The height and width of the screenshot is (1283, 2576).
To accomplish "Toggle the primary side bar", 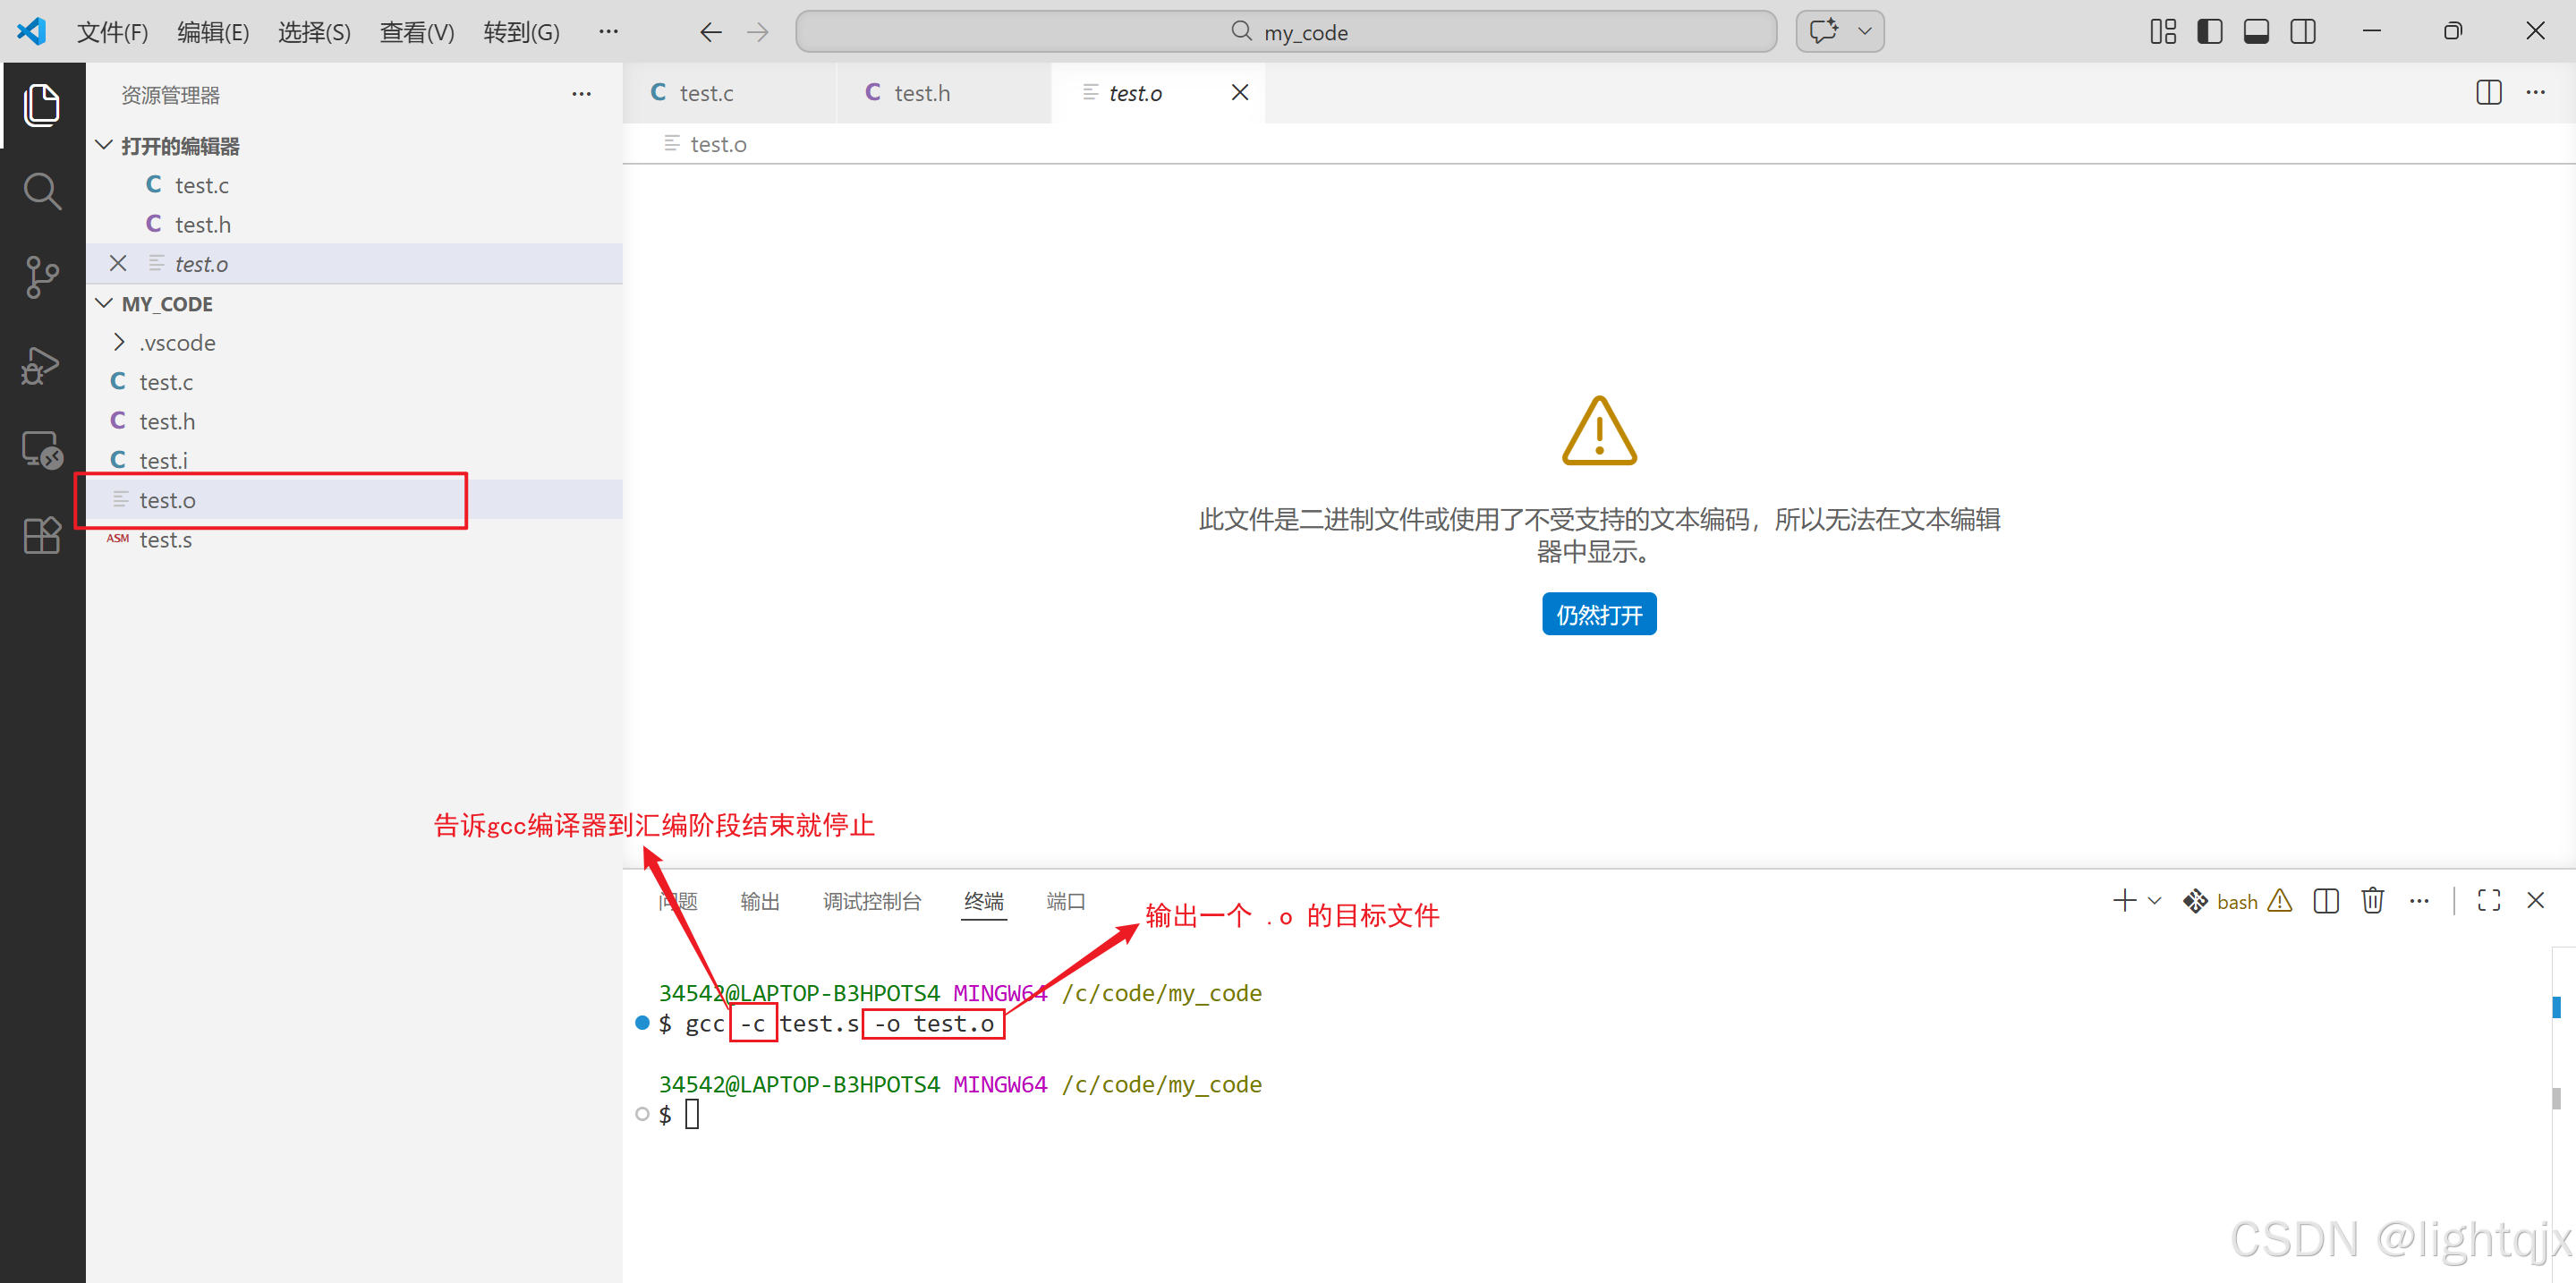I will click(x=2210, y=32).
